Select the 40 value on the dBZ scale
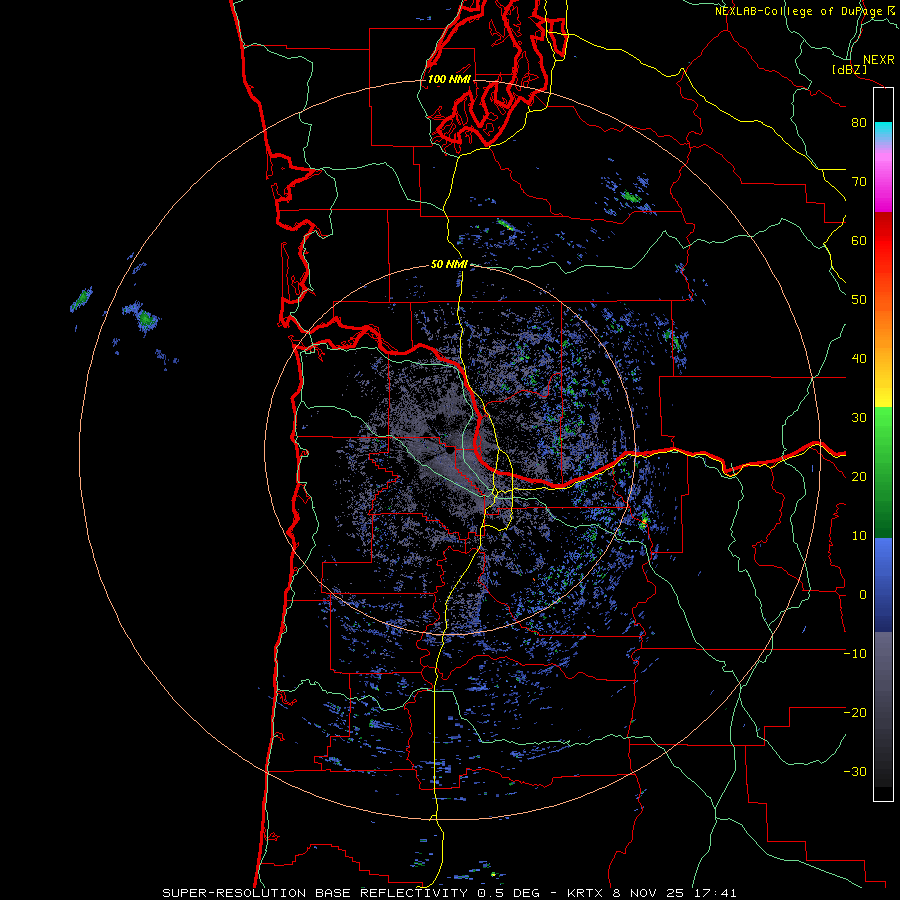Screen dimensions: 900x900 859,359
